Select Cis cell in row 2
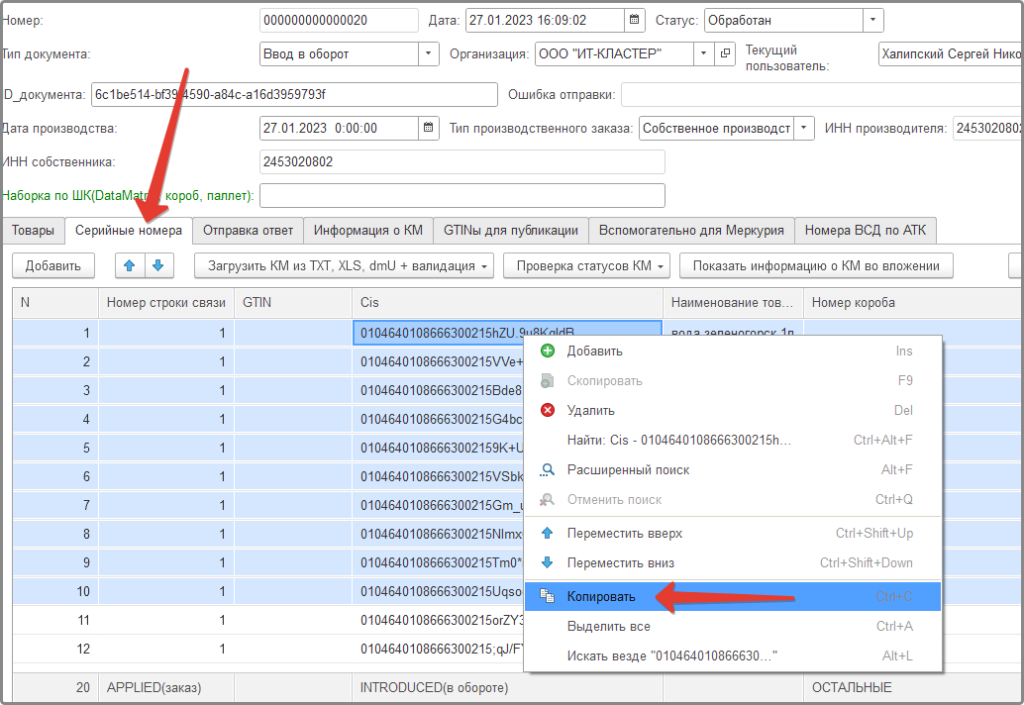The height and width of the screenshot is (705, 1024). [438, 362]
